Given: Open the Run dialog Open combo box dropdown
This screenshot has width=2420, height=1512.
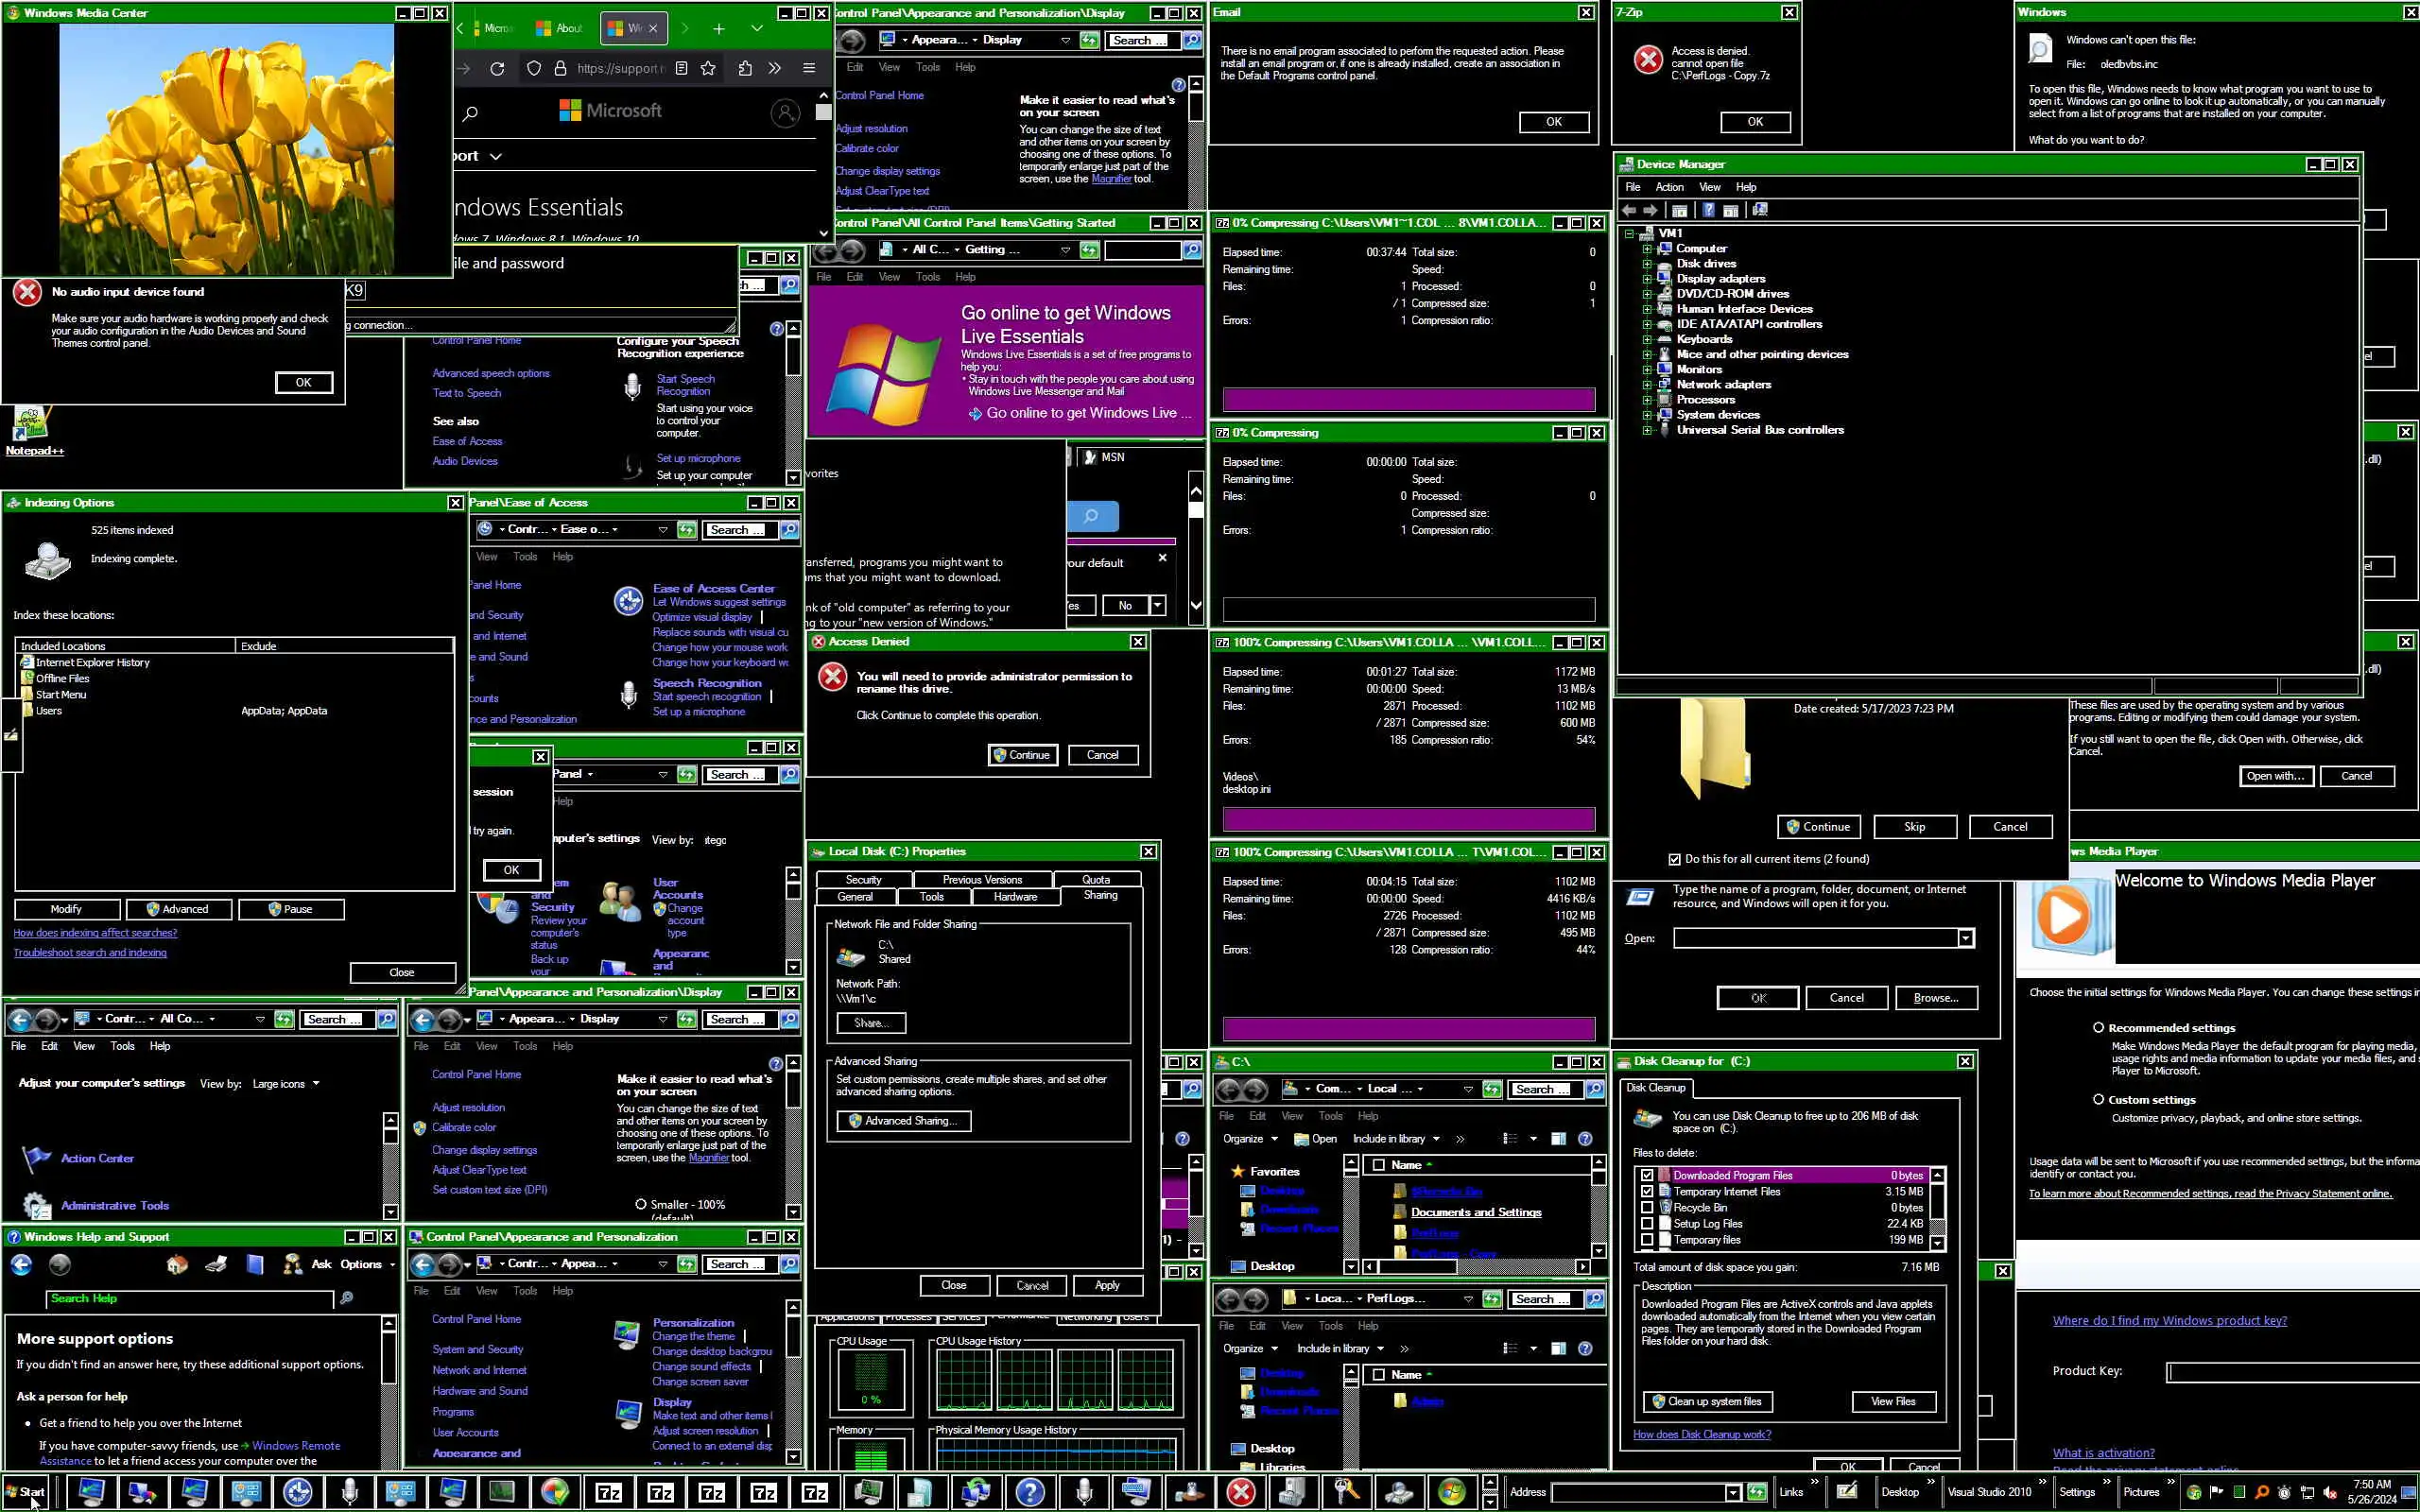Looking at the screenshot, I should click(x=1965, y=938).
